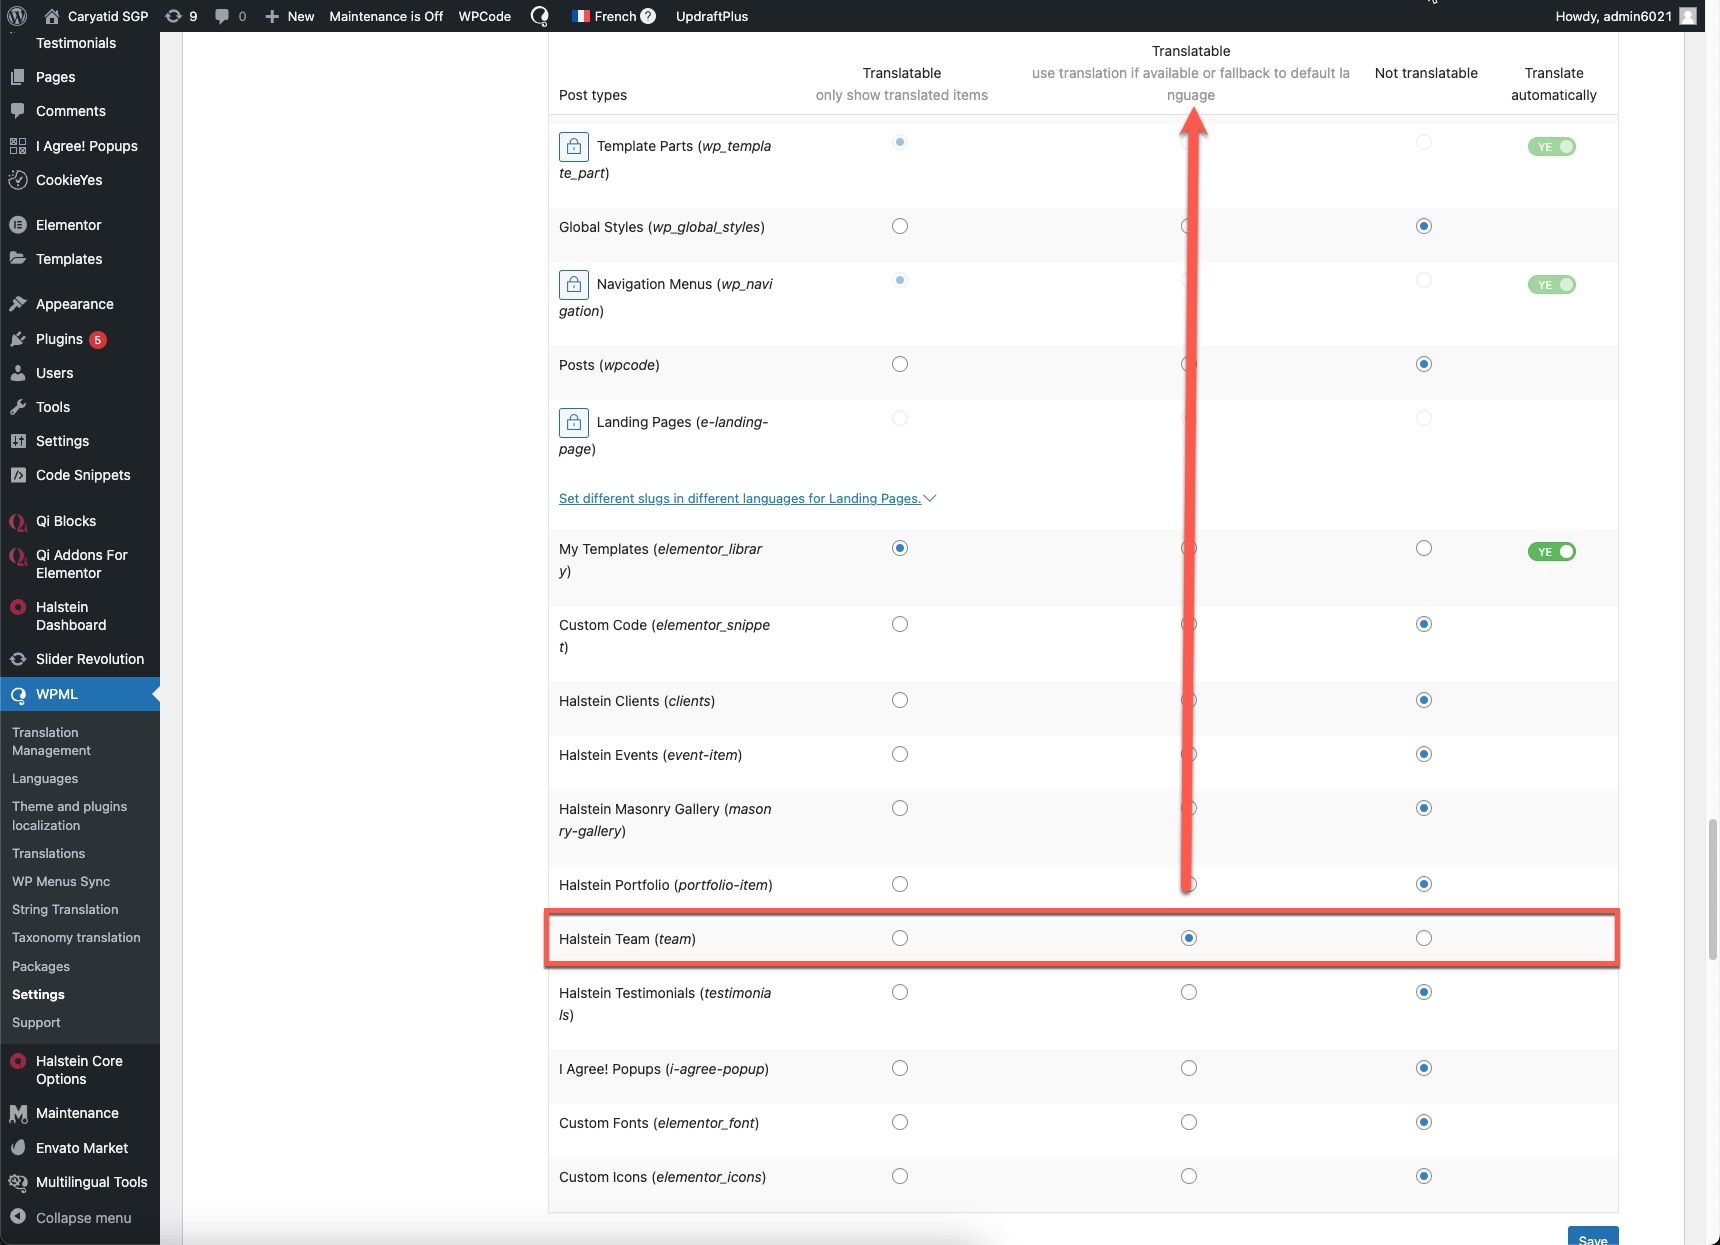This screenshot has width=1720, height=1245.
Task: Click the WordPress logo icon in admin bar
Action: tap(16, 16)
